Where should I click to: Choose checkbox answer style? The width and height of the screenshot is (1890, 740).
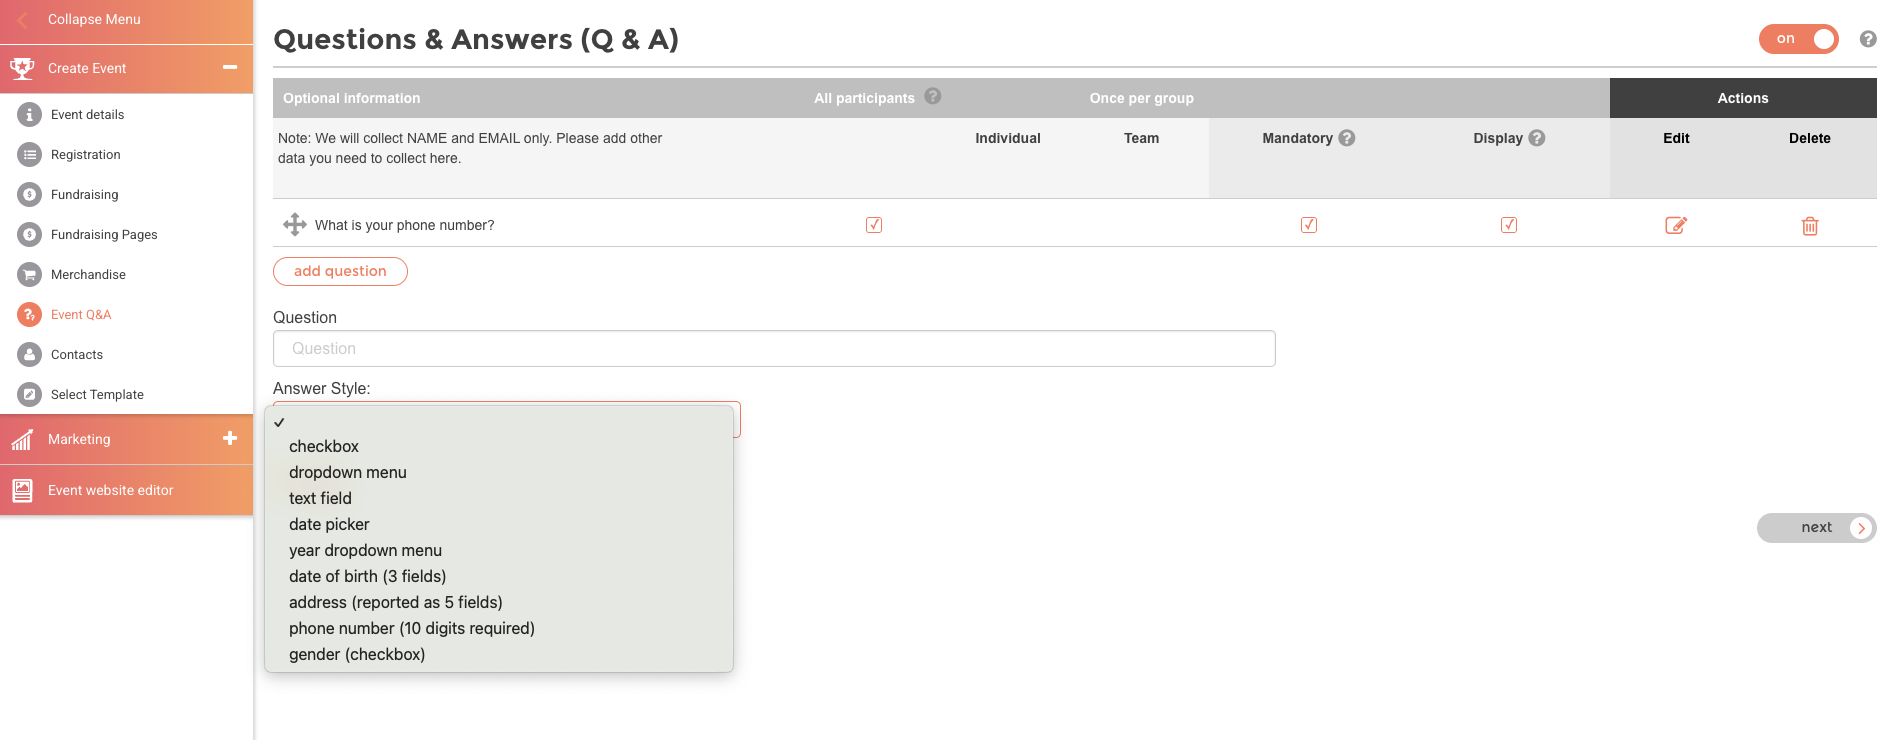499,446
